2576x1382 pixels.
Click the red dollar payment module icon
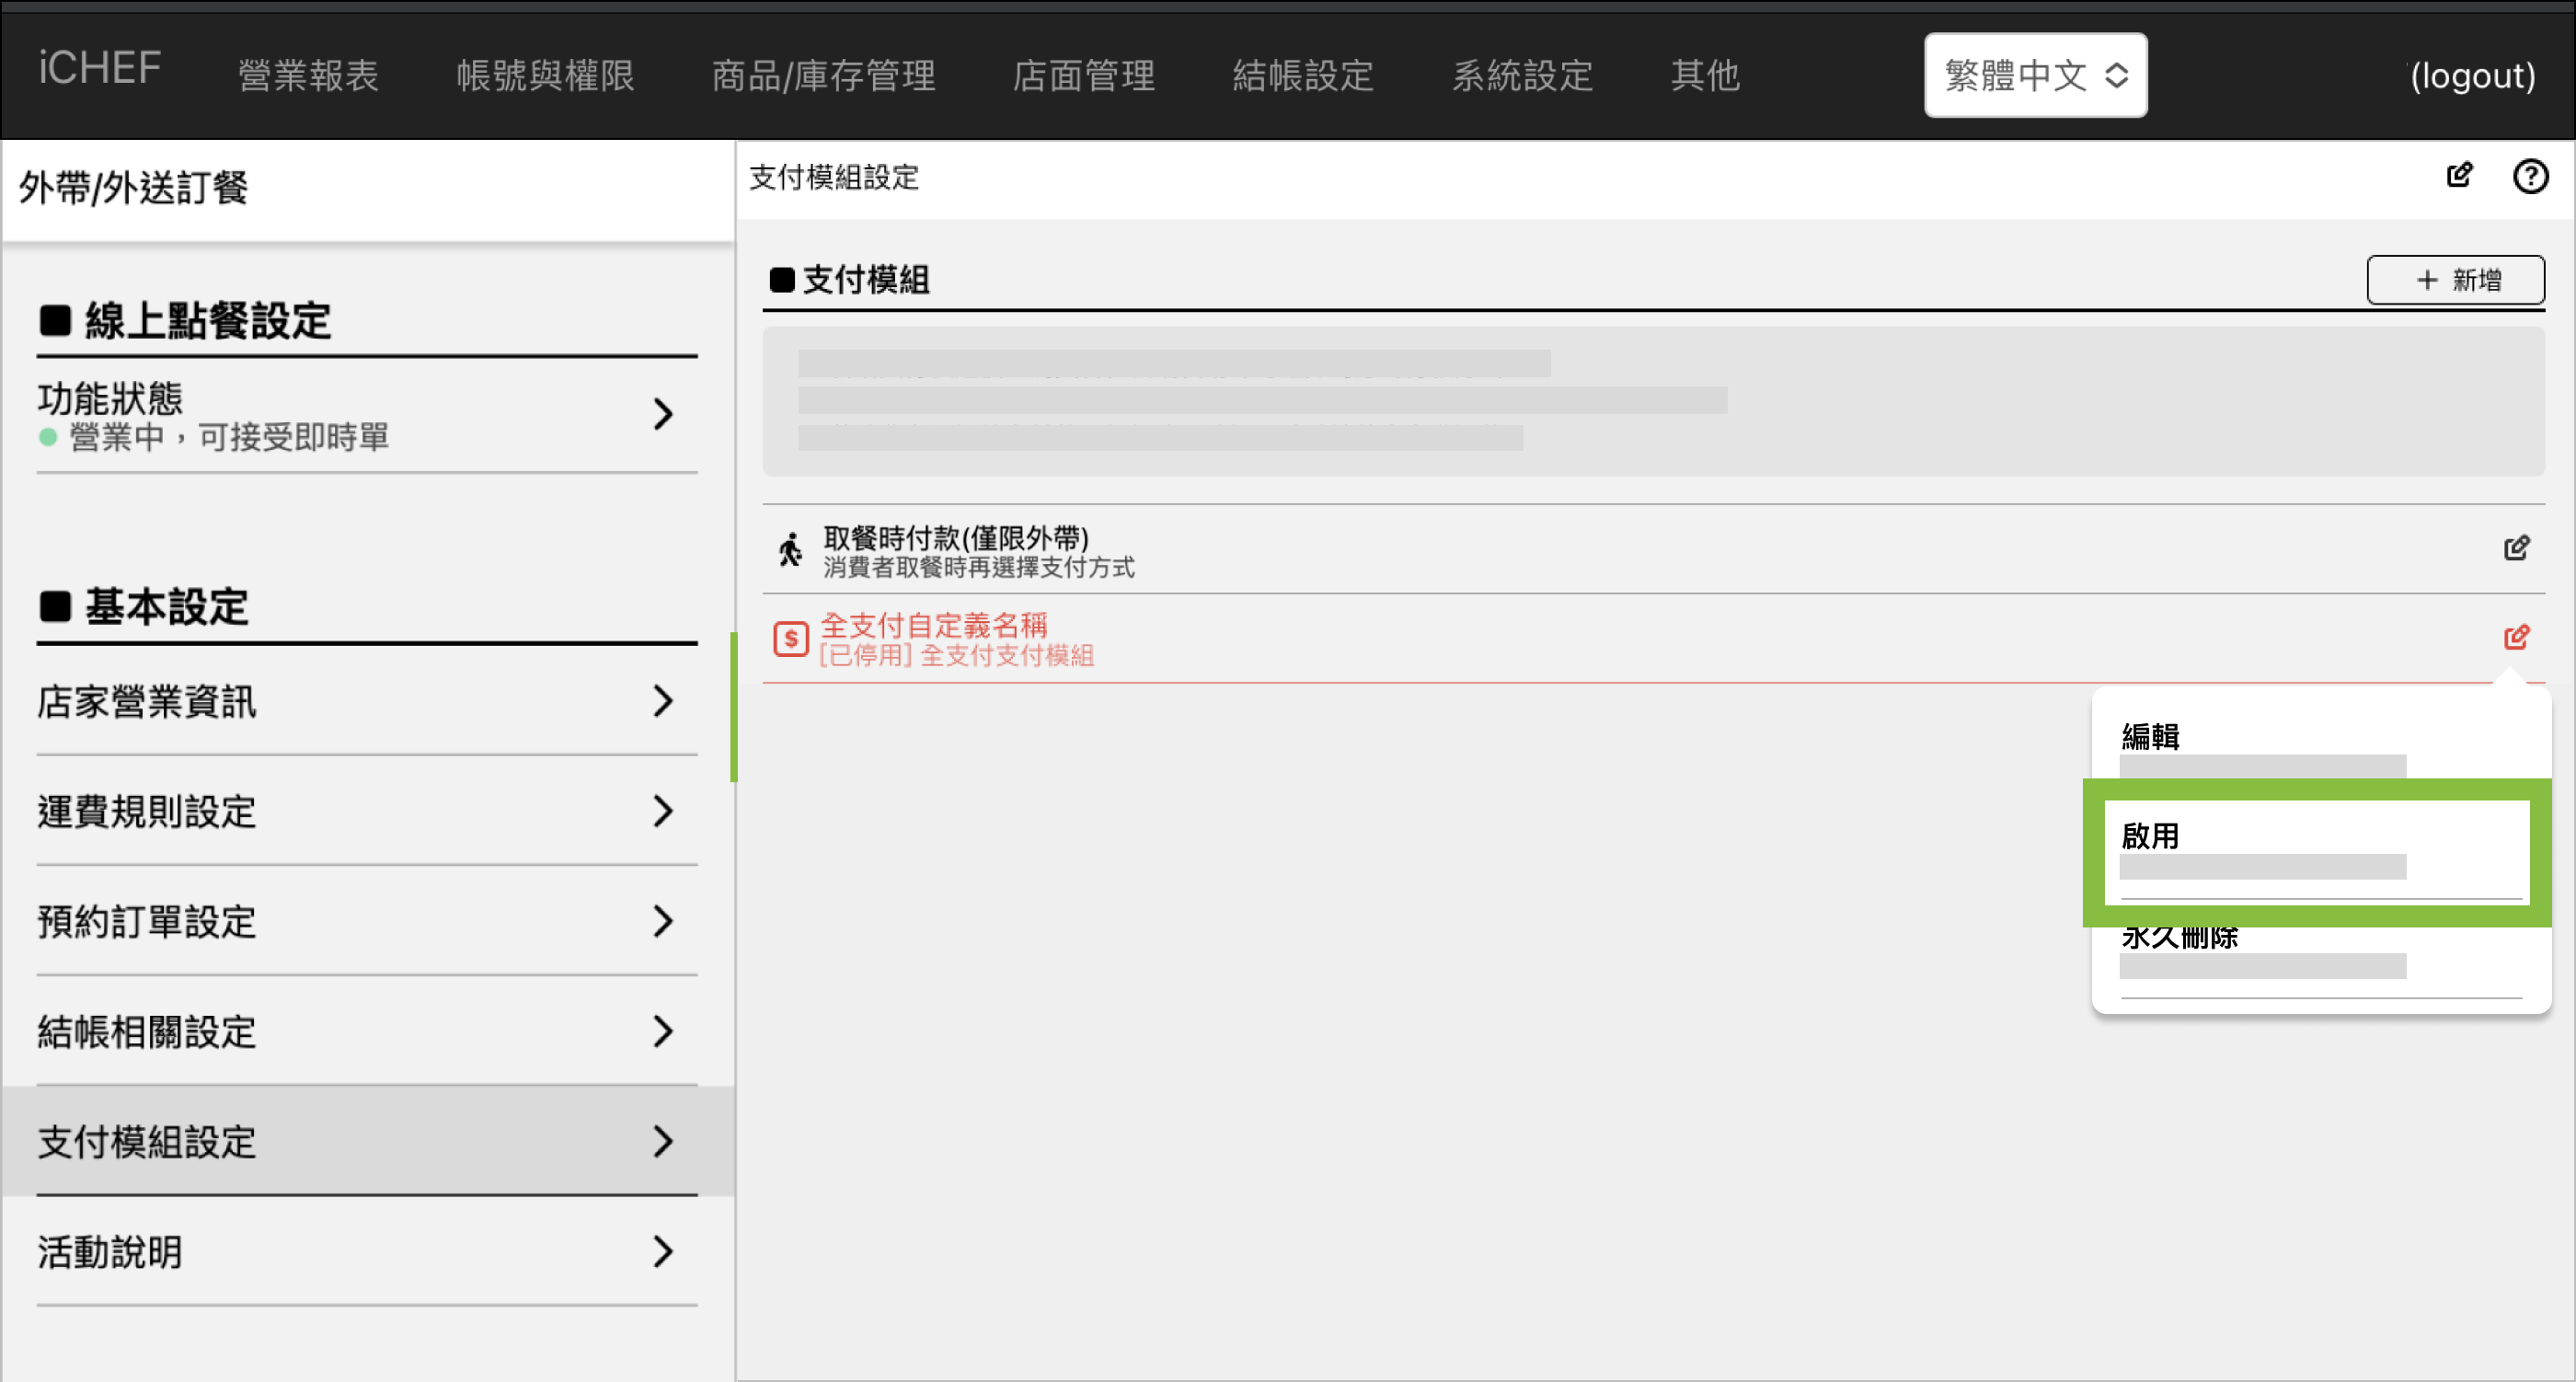tap(790, 638)
